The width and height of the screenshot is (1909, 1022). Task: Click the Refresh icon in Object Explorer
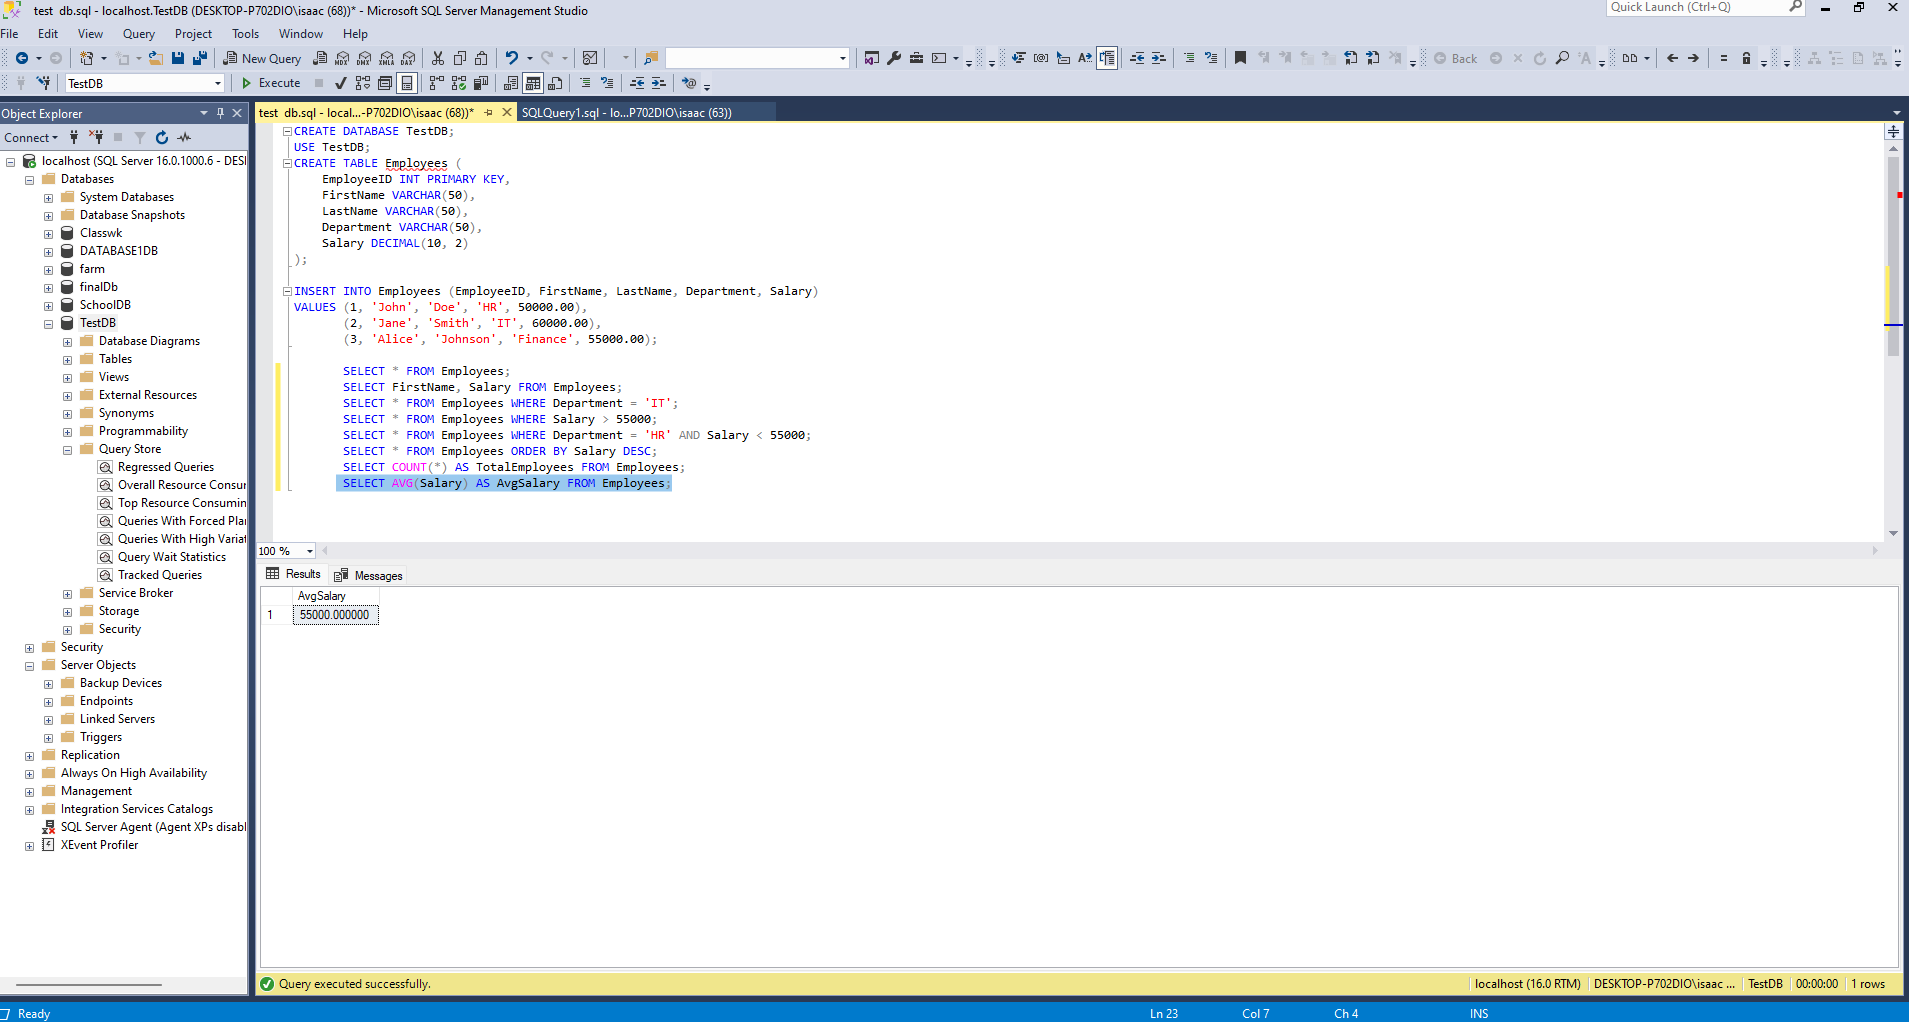pos(161,137)
